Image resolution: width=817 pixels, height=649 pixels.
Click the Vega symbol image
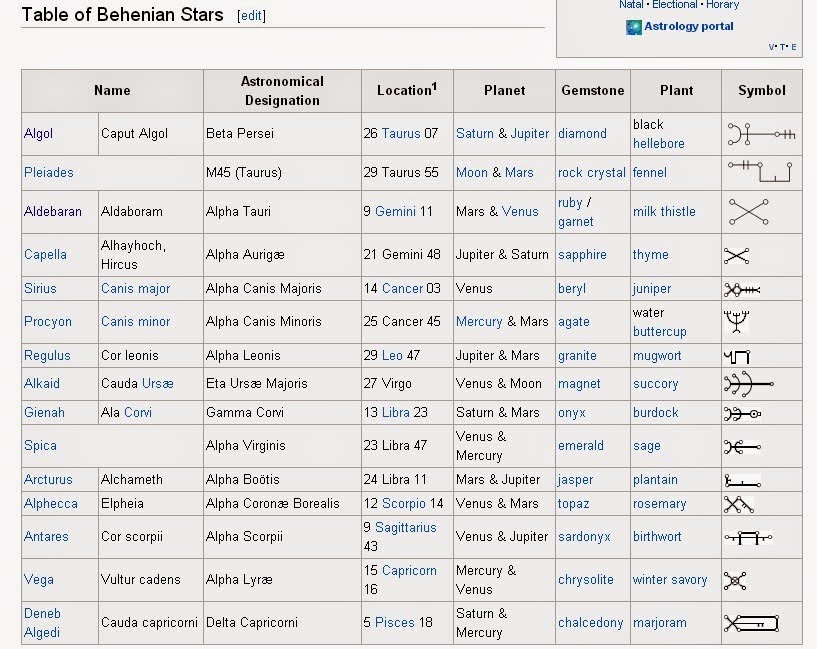click(737, 580)
